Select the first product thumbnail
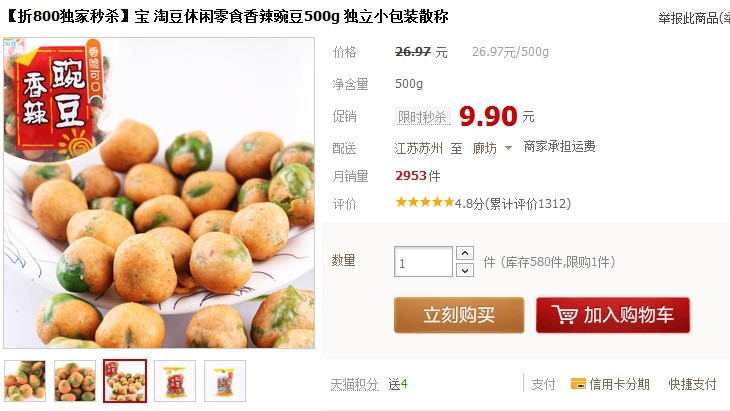The image size is (730, 411). [25, 381]
